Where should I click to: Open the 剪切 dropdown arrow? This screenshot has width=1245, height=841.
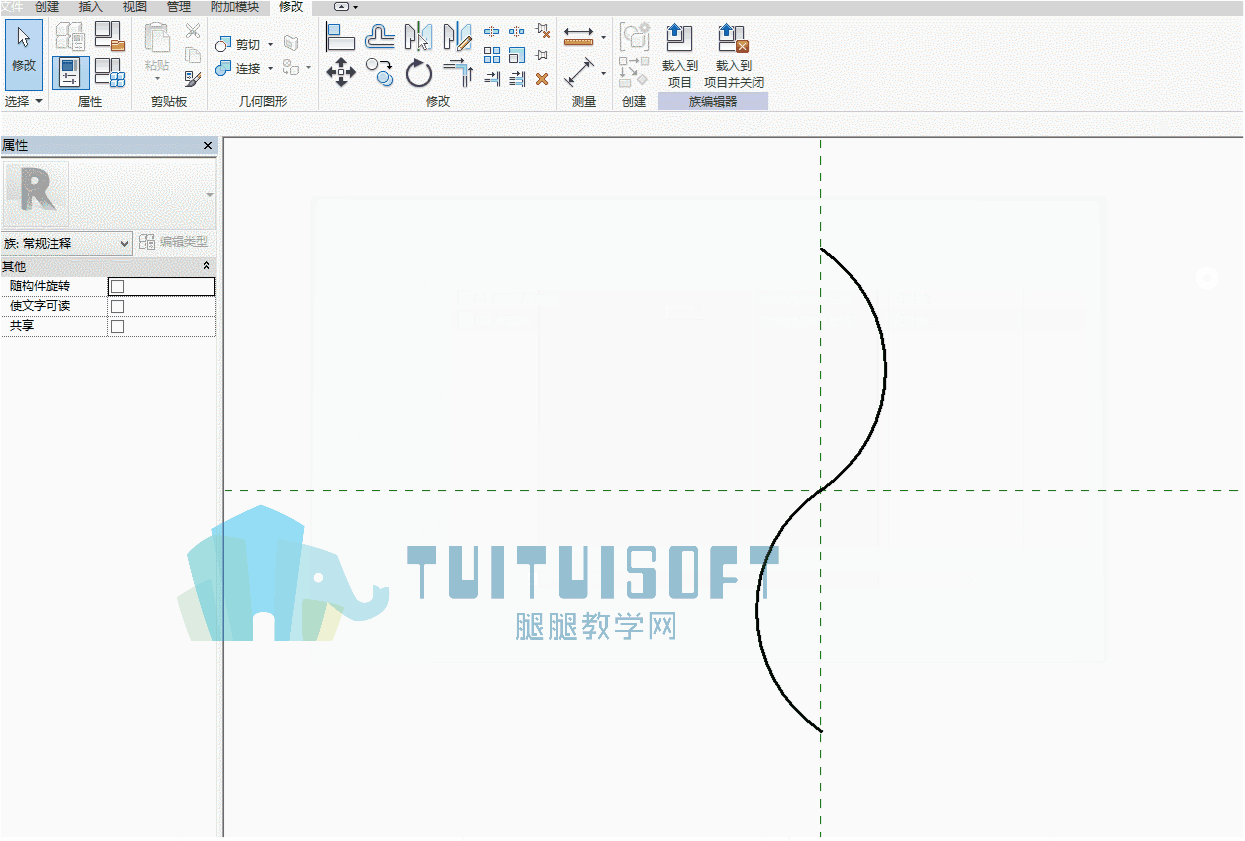270,45
